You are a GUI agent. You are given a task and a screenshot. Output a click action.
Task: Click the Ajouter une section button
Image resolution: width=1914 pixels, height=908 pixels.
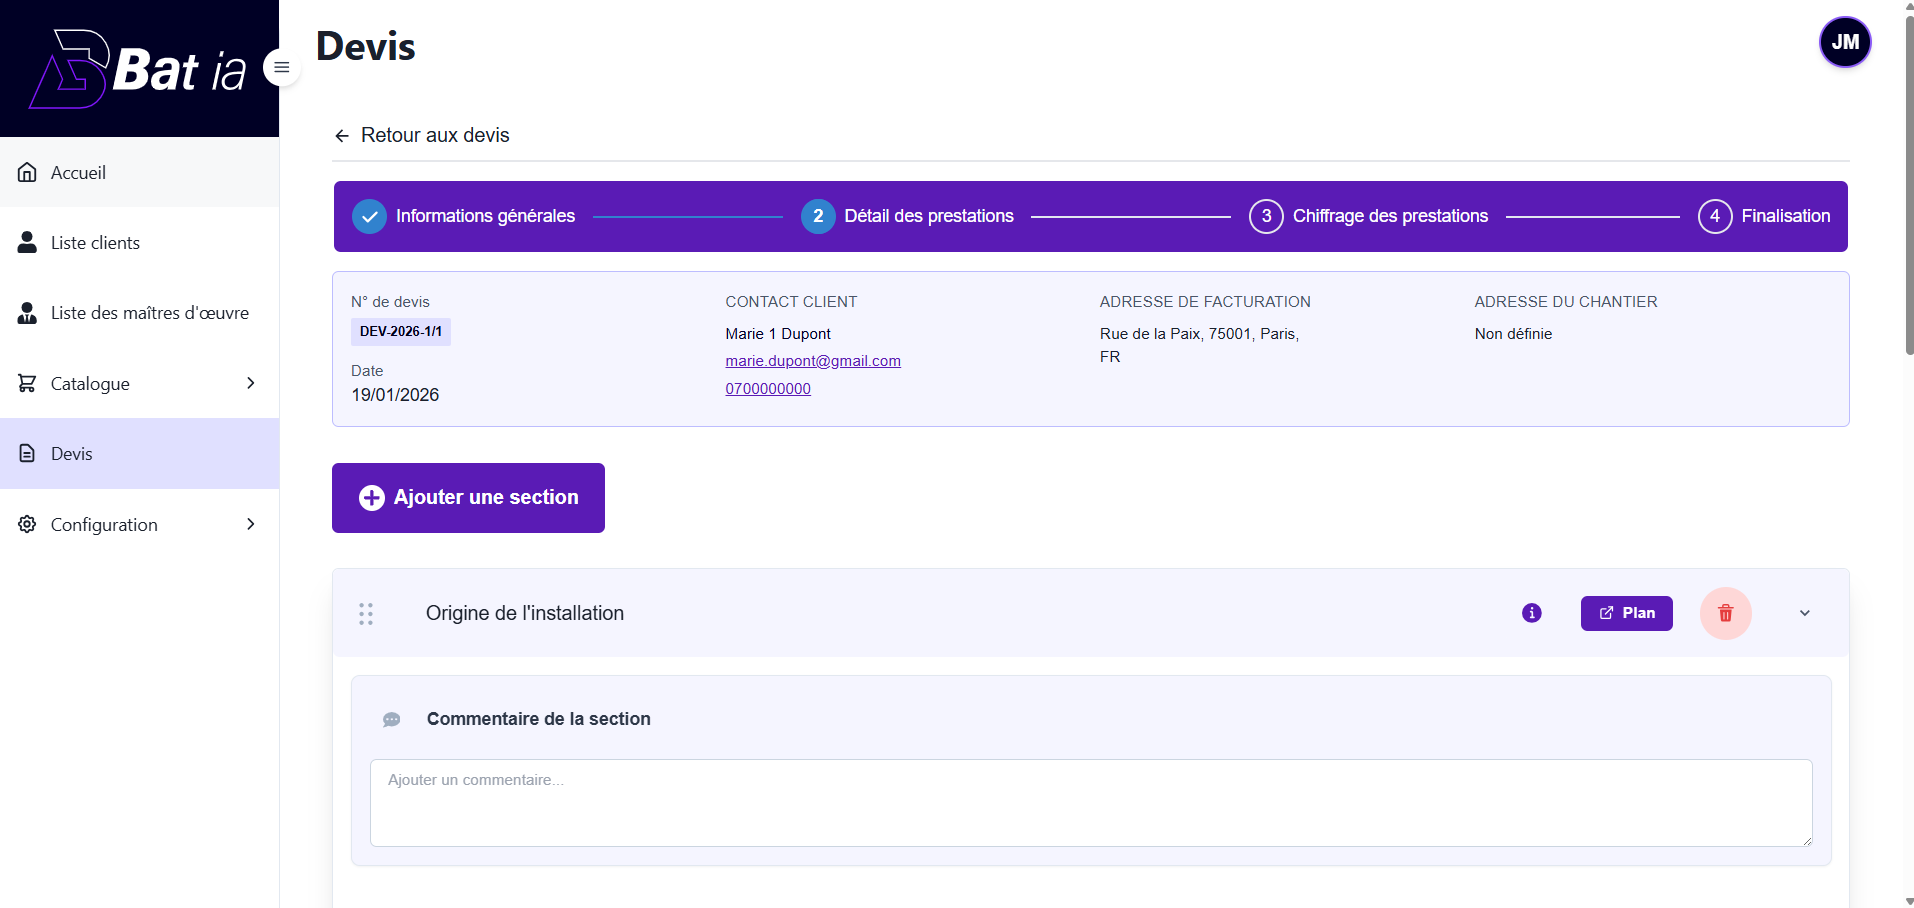[467, 497]
